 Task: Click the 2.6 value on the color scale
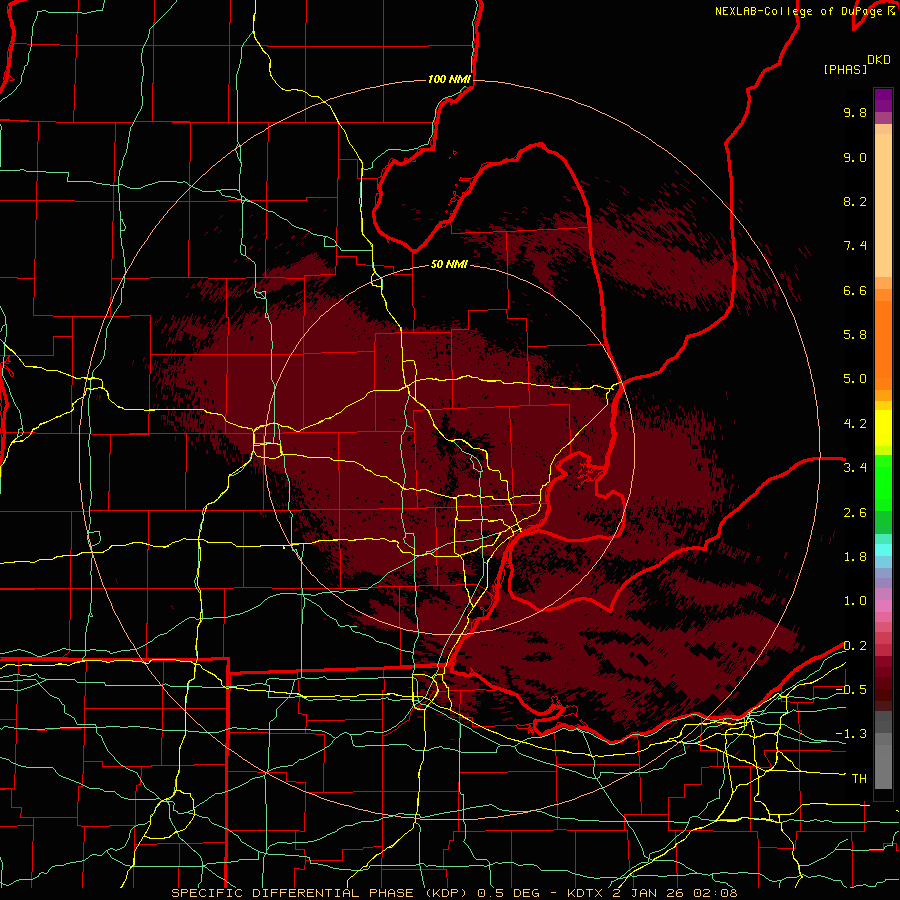(x=855, y=513)
